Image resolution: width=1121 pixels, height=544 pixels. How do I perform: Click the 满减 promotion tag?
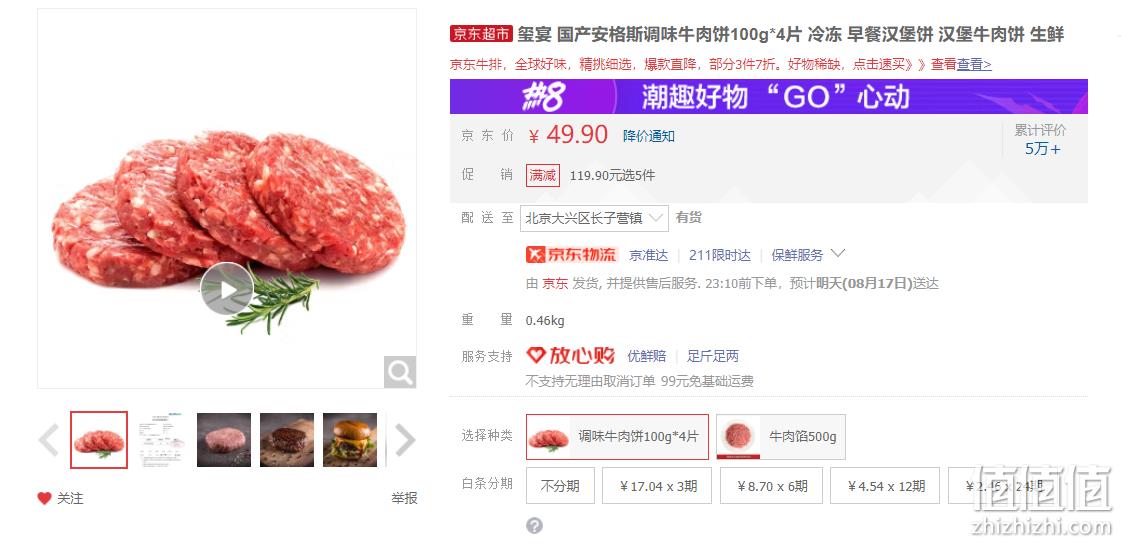[x=543, y=175]
